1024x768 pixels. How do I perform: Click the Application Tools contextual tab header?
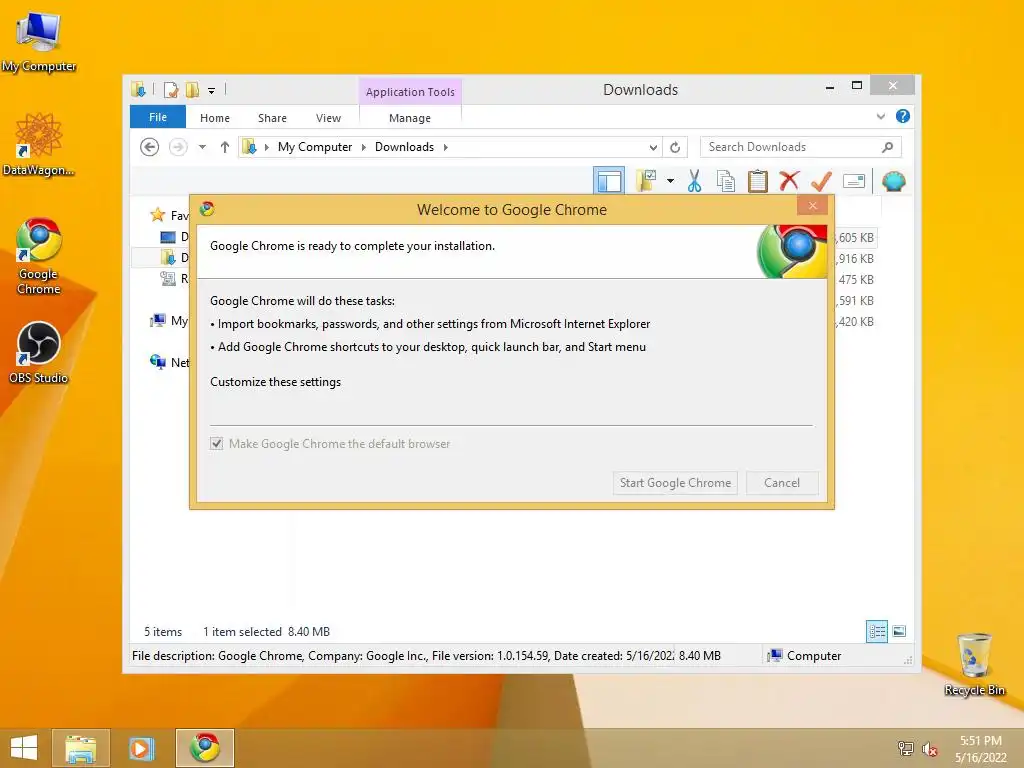tap(410, 92)
